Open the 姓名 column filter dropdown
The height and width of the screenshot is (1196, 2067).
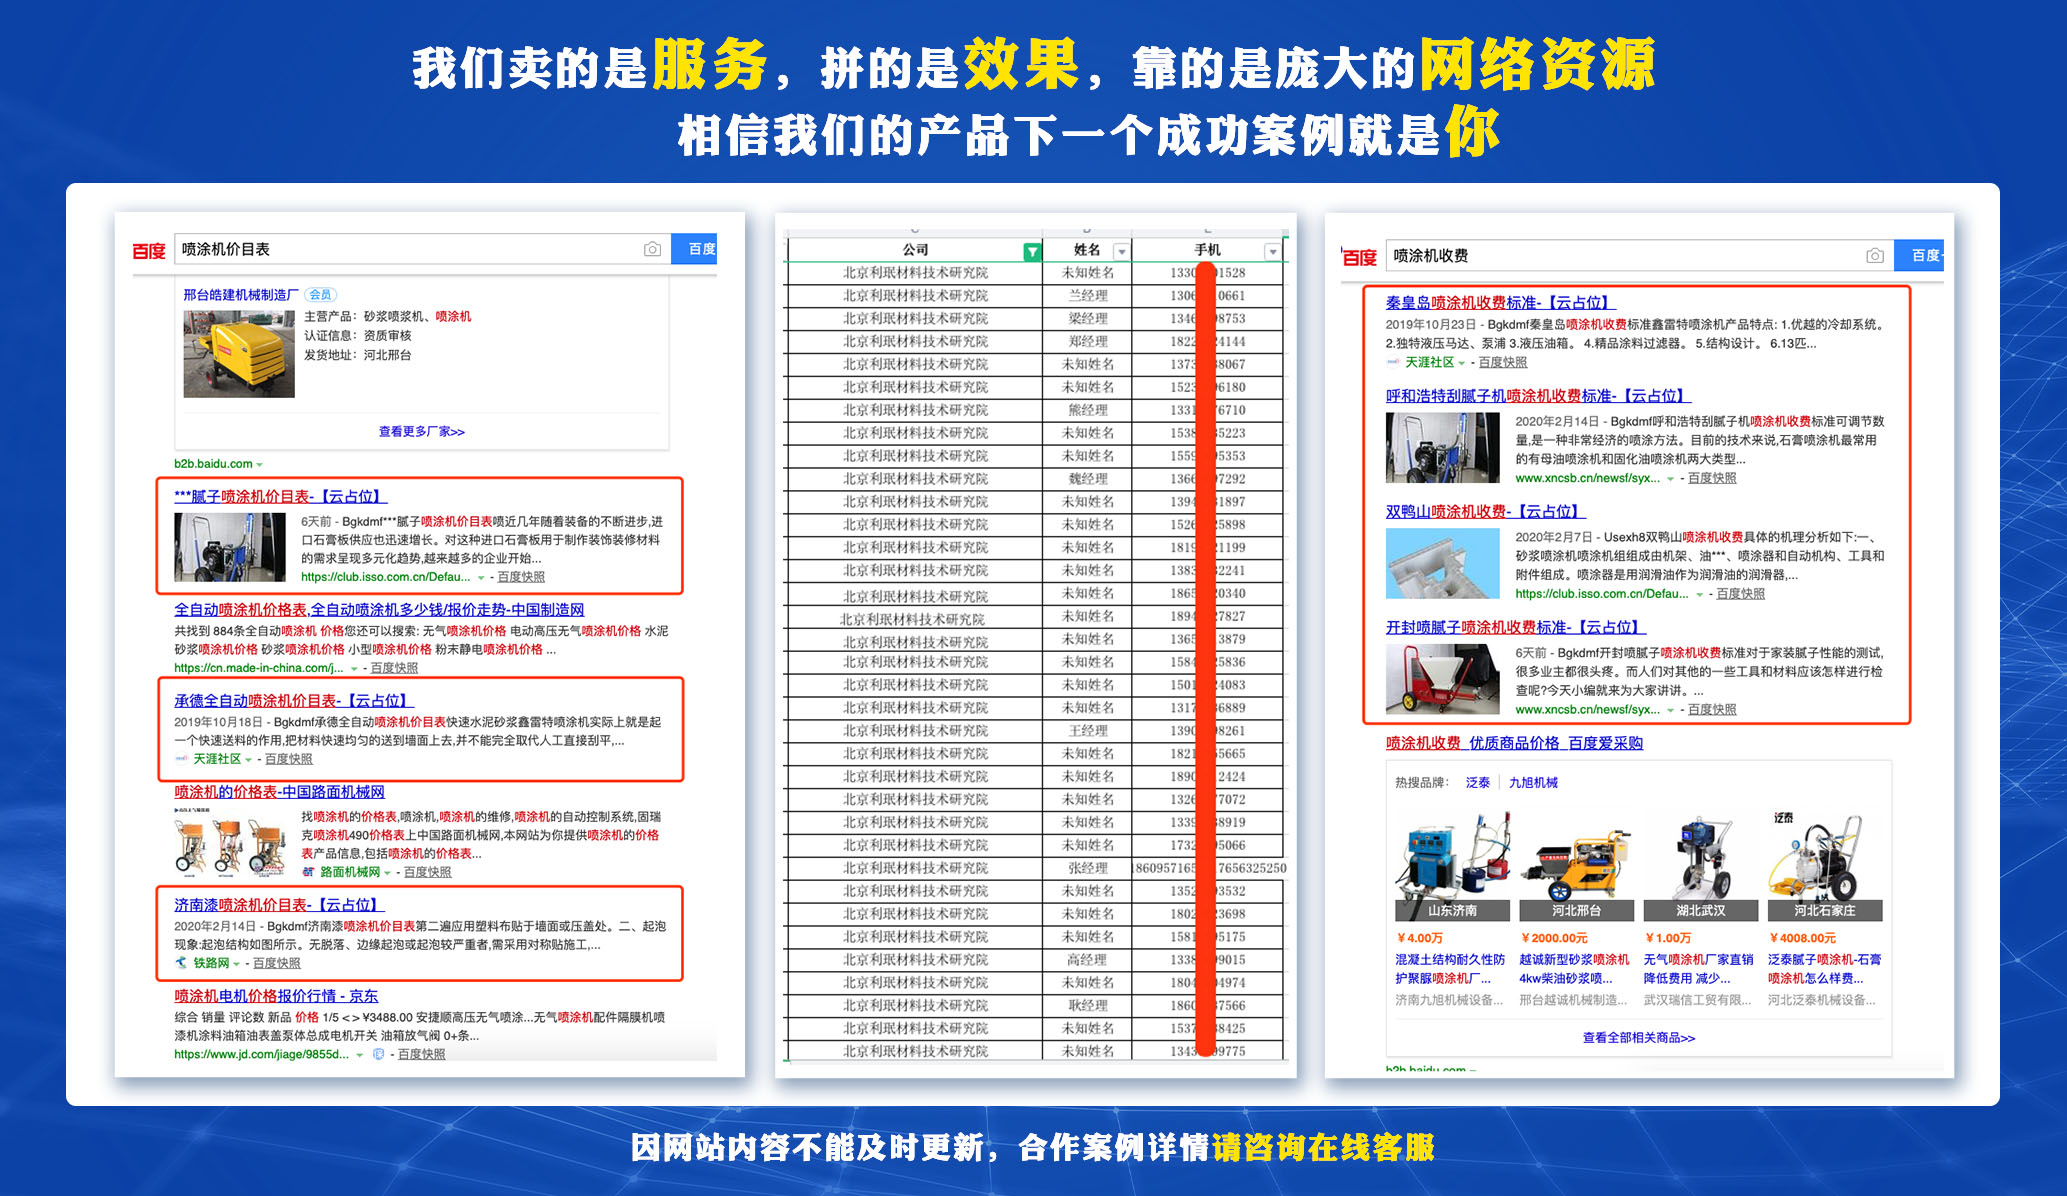(x=1121, y=251)
